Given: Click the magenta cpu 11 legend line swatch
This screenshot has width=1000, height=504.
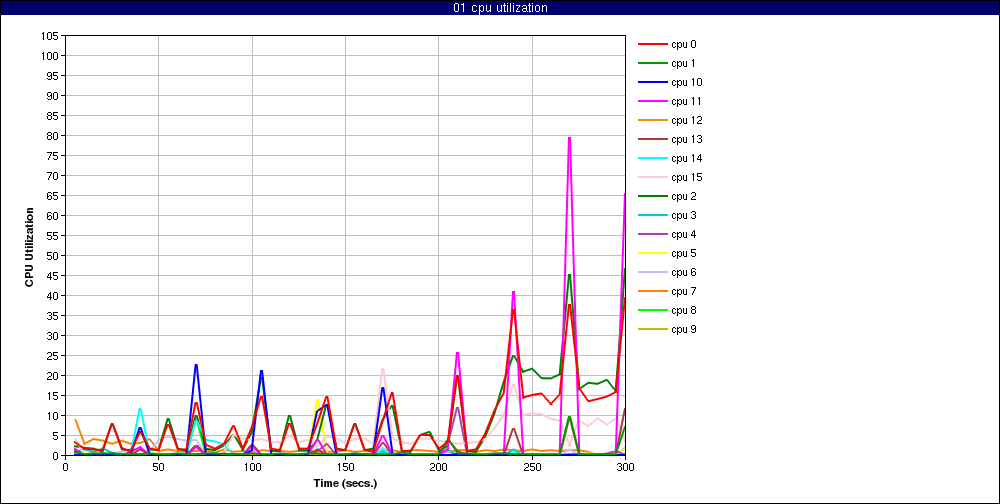Looking at the screenshot, I should (x=652, y=101).
